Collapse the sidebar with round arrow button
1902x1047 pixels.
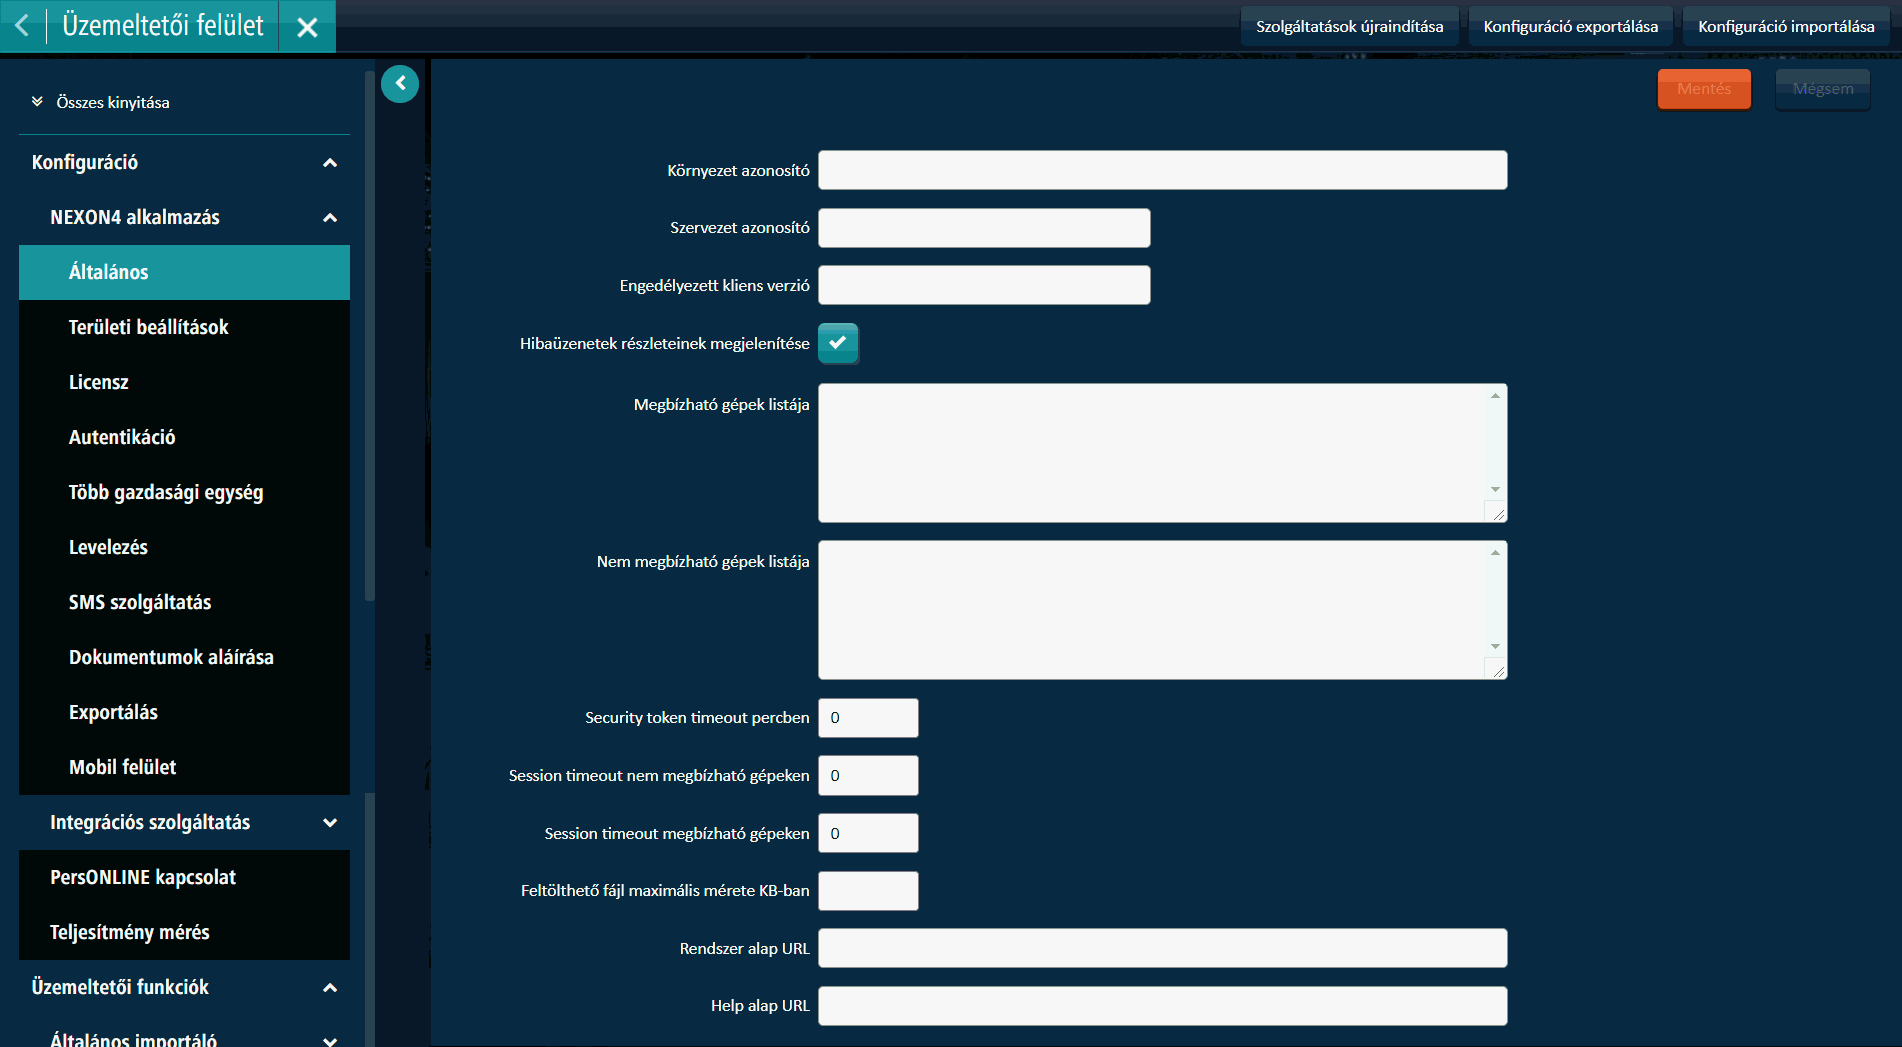(x=400, y=84)
